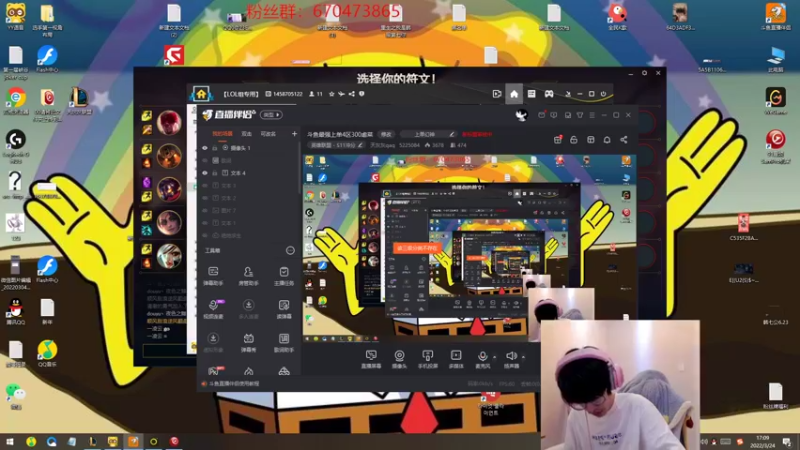Toggle visibility eye for 图片 7 source
This screenshot has width=800, height=450.
pos(205,210)
